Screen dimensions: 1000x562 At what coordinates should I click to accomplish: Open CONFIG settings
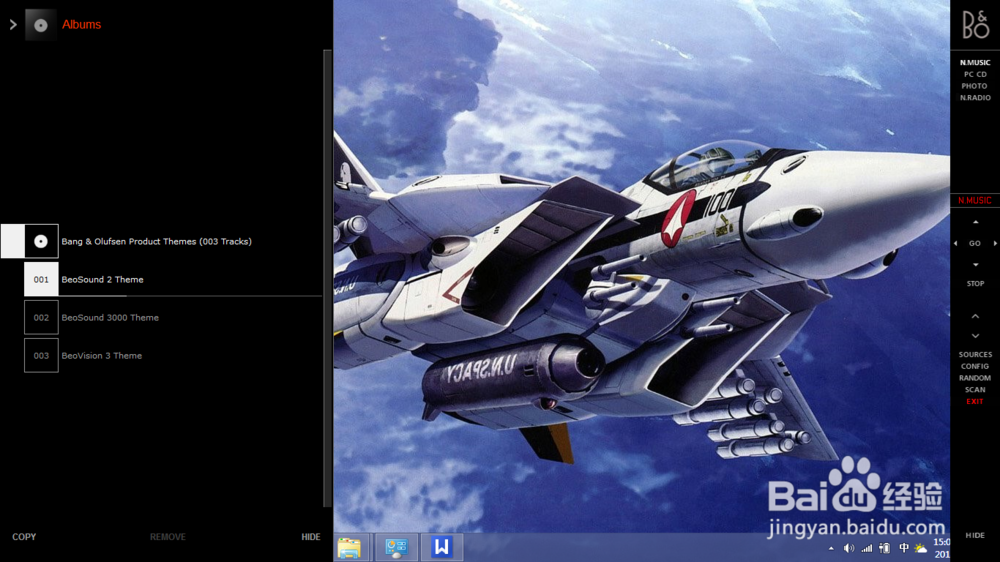point(975,366)
